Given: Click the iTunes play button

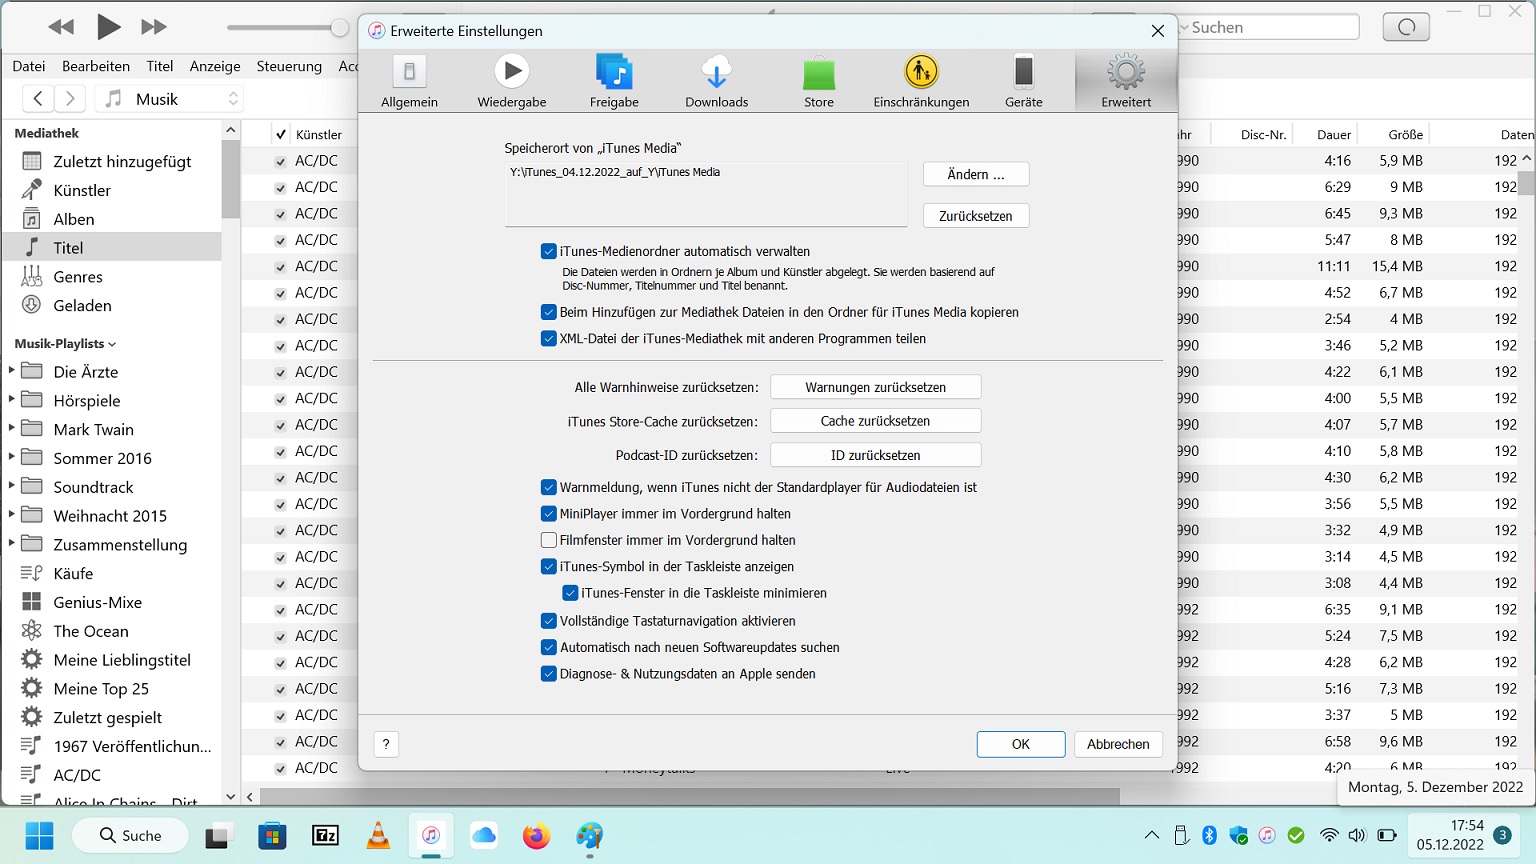Looking at the screenshot, I should pyautogui.click(x=108, y=27).
